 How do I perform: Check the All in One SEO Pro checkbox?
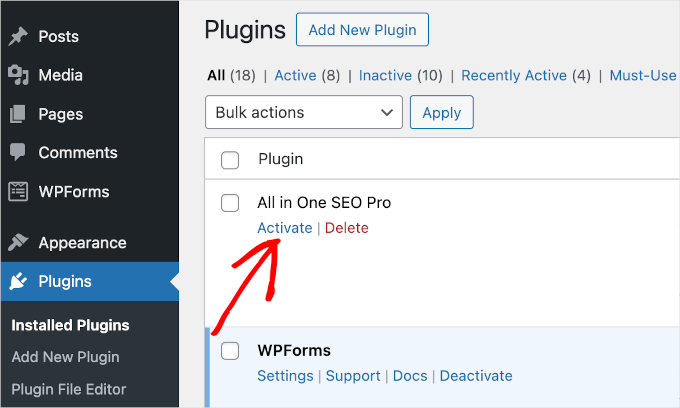[230, 203]
